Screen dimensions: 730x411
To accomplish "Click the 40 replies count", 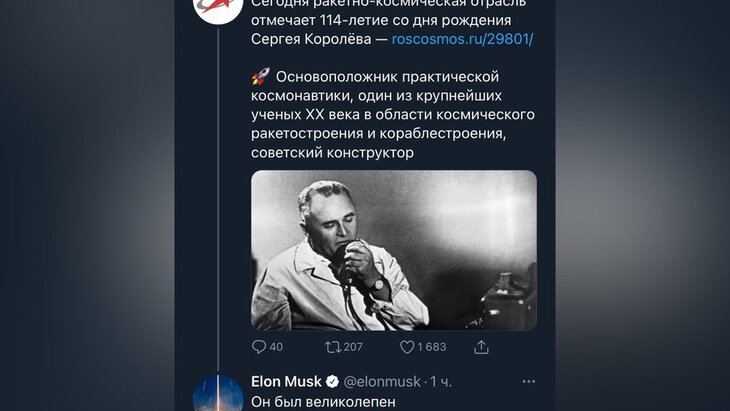I will point(277,347).
